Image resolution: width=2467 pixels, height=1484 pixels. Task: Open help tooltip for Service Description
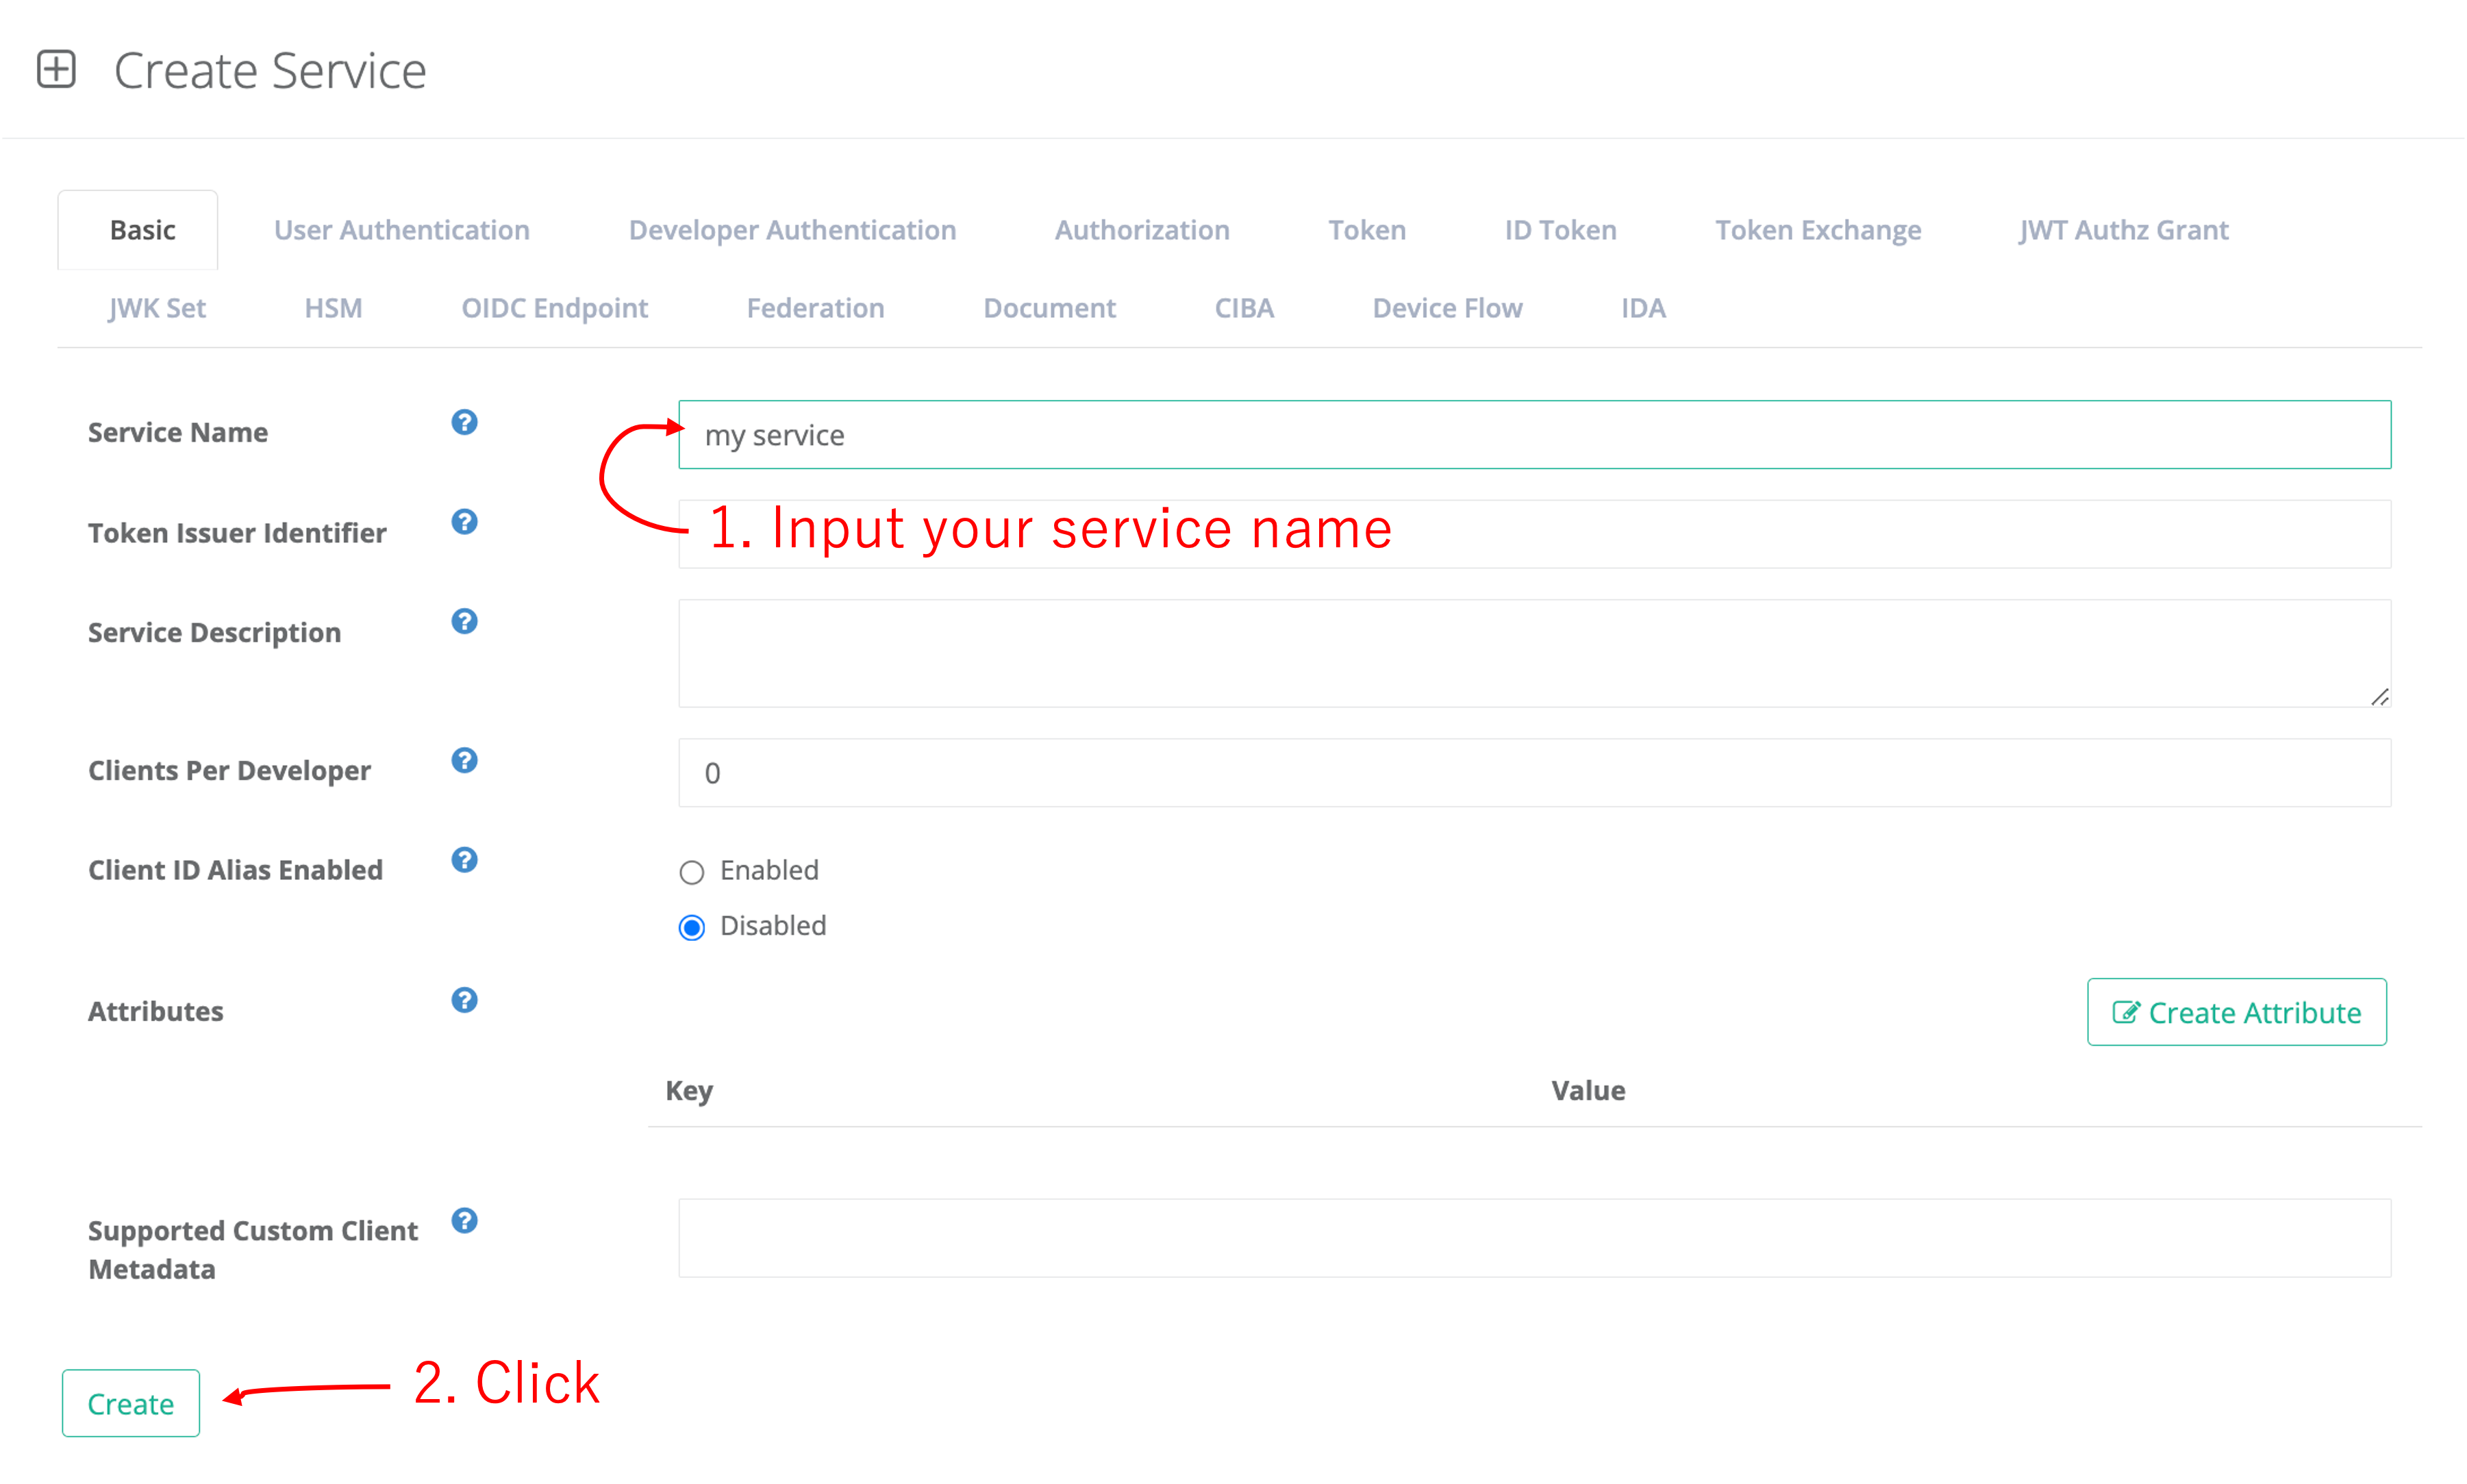(464, 621)
